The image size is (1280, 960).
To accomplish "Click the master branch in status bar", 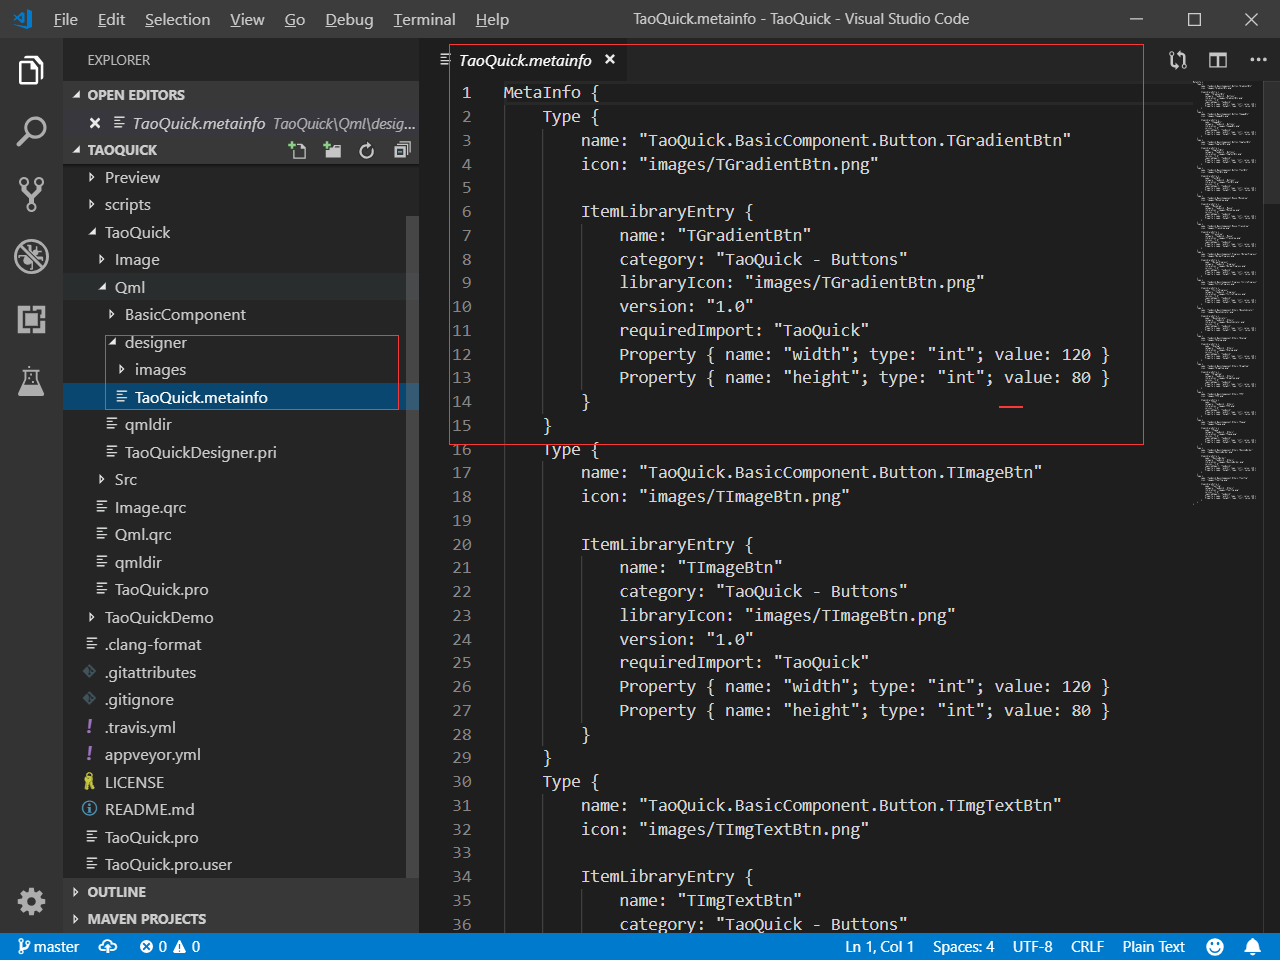I will click(x=48, y=947).
